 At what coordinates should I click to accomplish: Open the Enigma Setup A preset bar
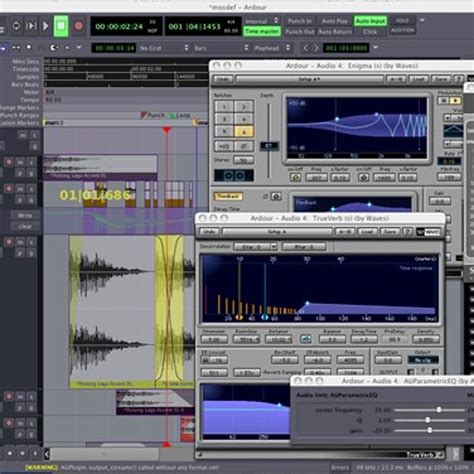[310, 79]
